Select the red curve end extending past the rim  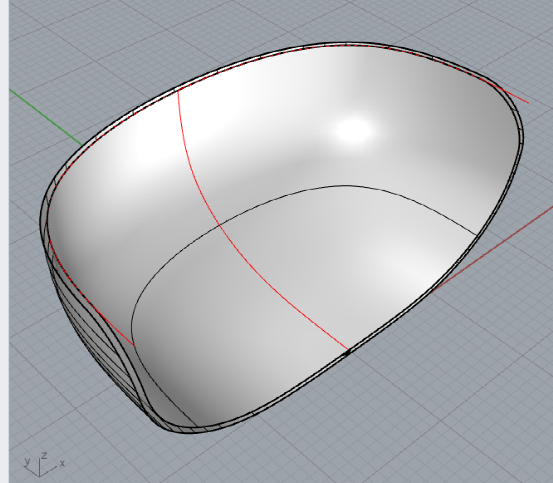(516, 96)
